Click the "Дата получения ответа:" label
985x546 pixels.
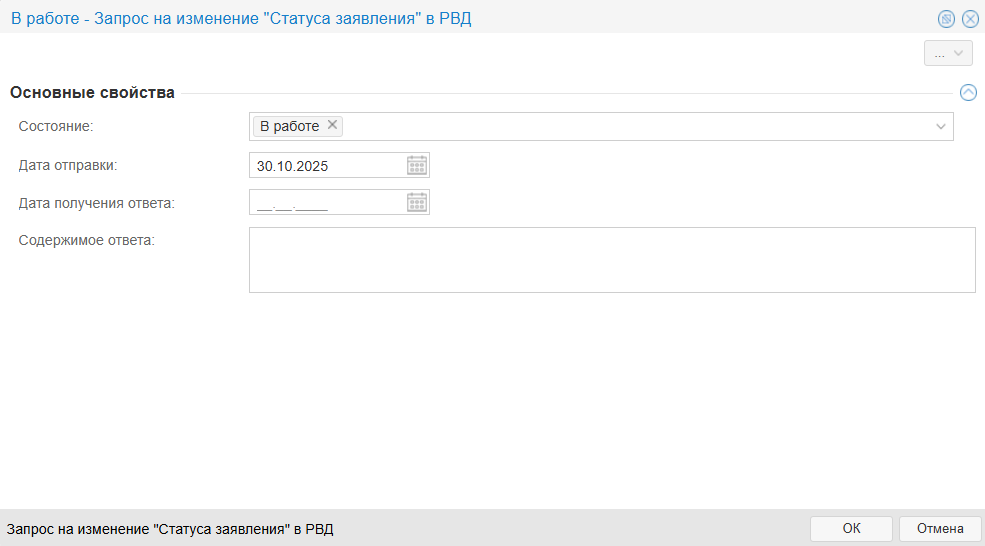click(96, 203)
